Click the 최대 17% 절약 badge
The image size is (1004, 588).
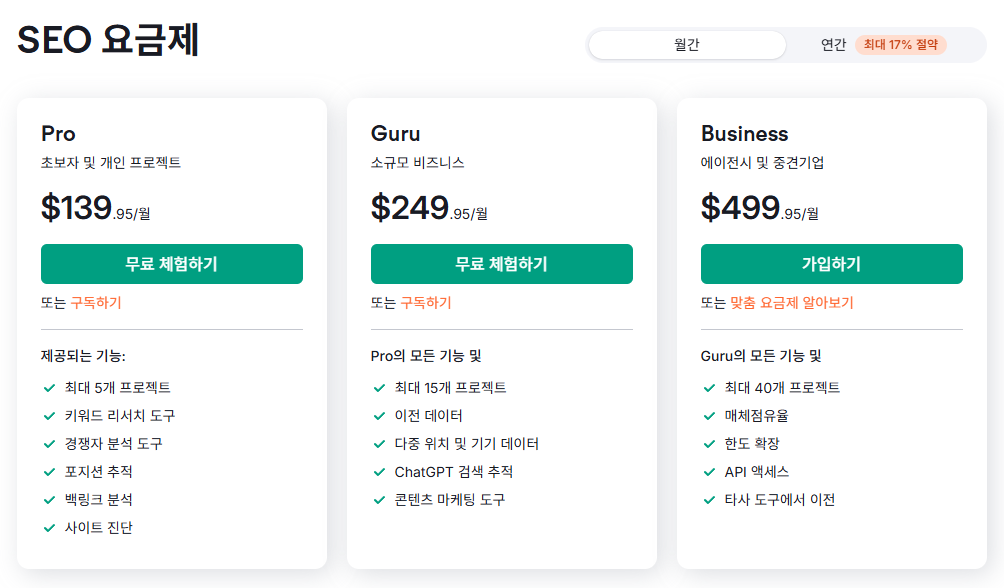pyautogui.click(x=900, y=45)
